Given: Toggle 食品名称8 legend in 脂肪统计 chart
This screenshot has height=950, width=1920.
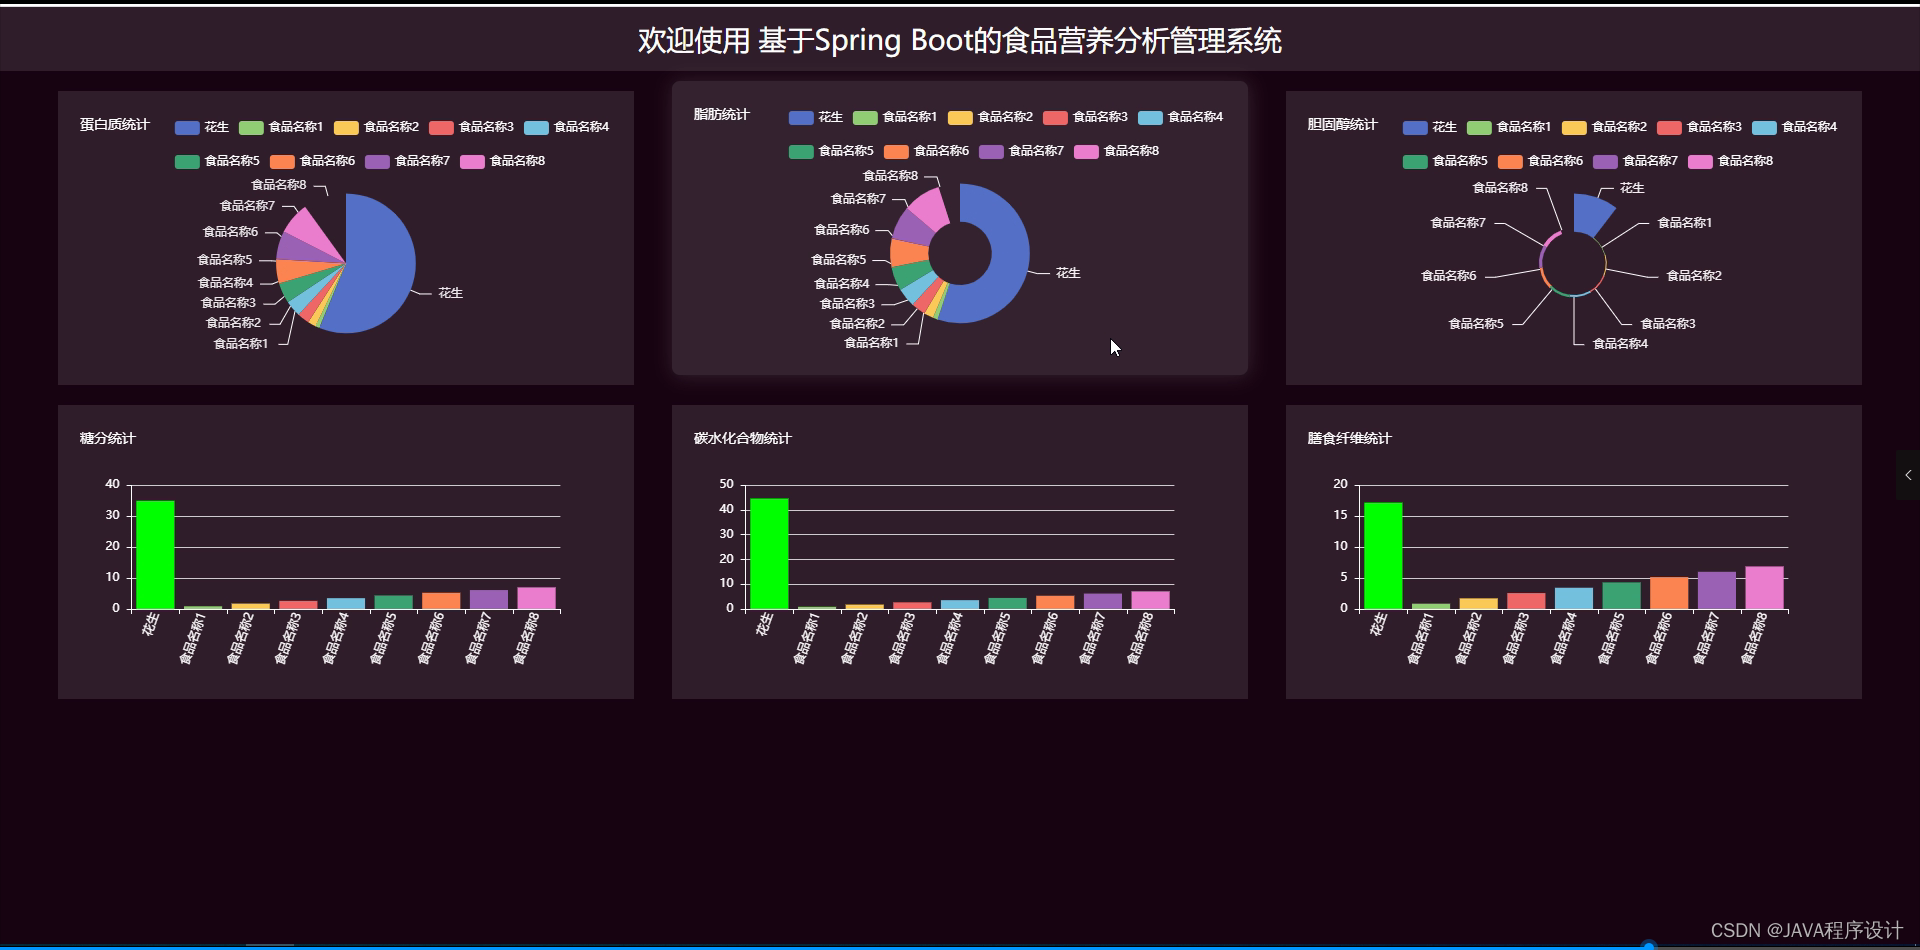Looking at the screenshot, I should [1116, 151].
